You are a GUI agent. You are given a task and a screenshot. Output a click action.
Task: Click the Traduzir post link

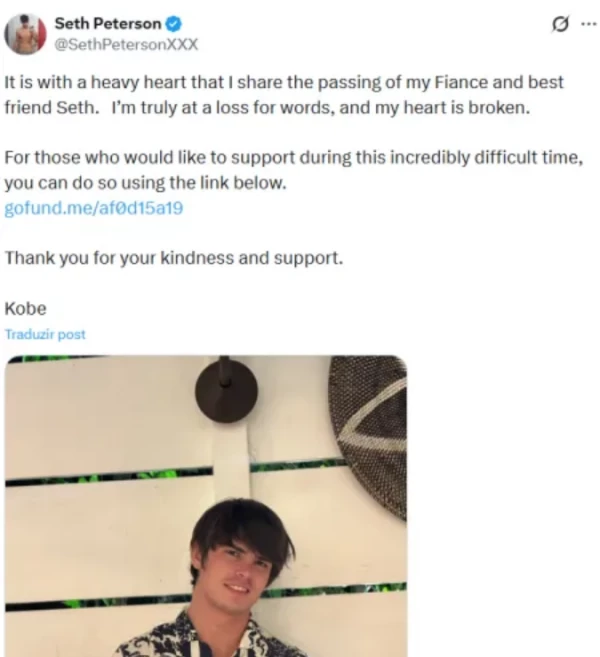pos(45,335)
